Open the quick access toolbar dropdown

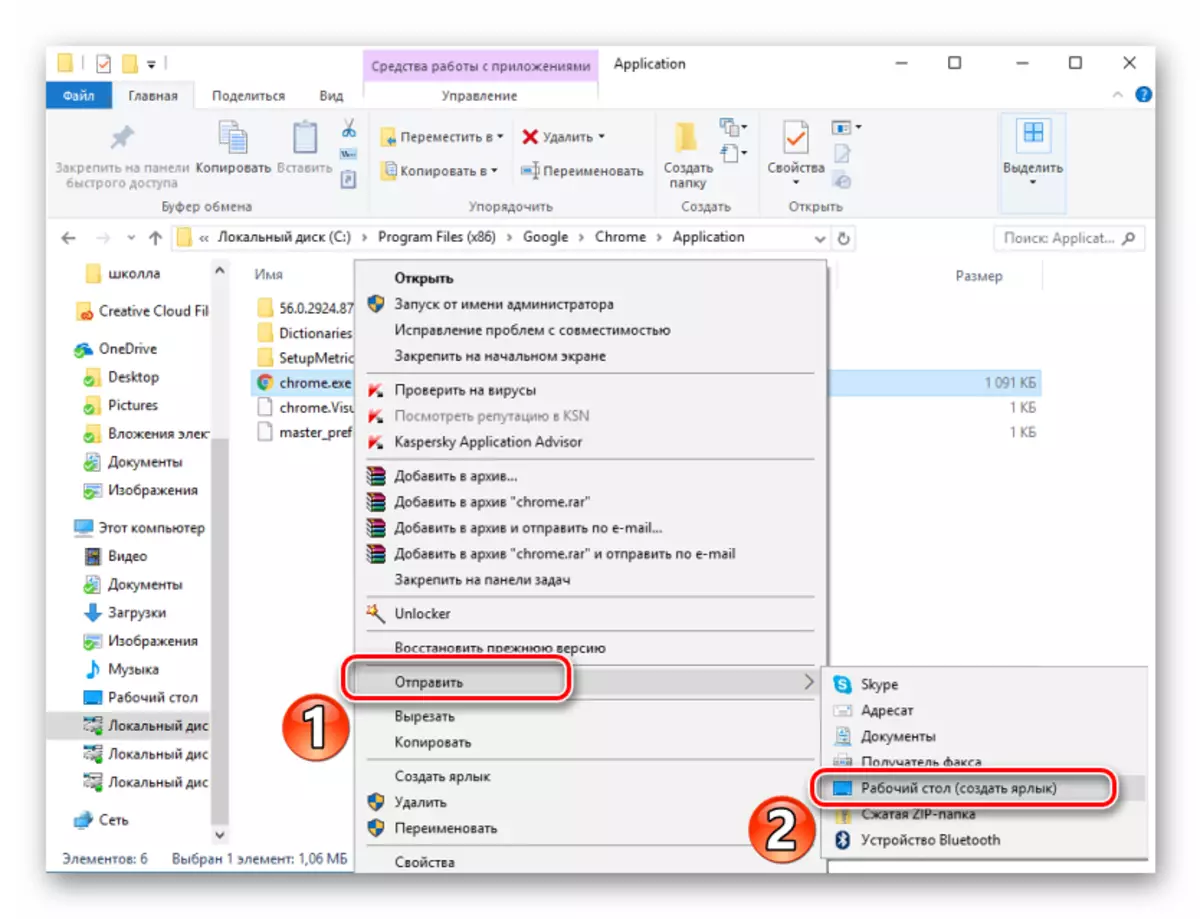coord(153,64)
